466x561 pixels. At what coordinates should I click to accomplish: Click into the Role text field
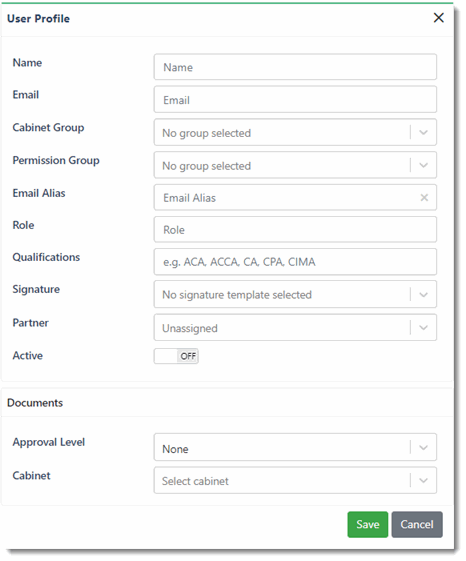(295, 229)
